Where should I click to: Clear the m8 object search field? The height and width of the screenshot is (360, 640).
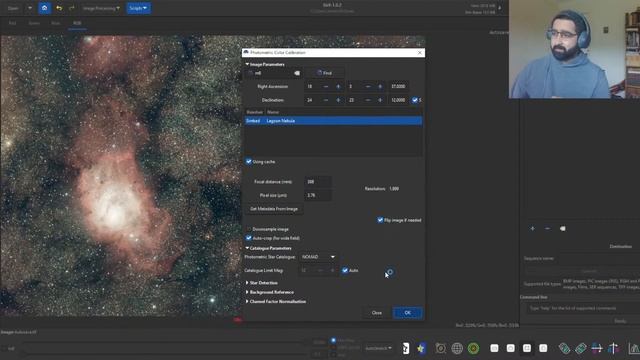click(x=297, y=73)
